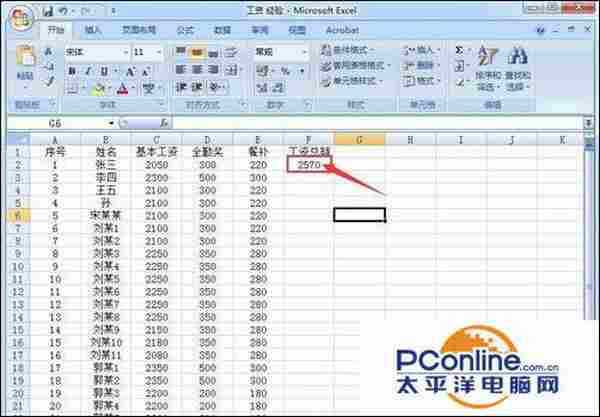Screen dimensions: 600x417
Task: Open the 公式 ribbon tab
Action: click(185, 30)
